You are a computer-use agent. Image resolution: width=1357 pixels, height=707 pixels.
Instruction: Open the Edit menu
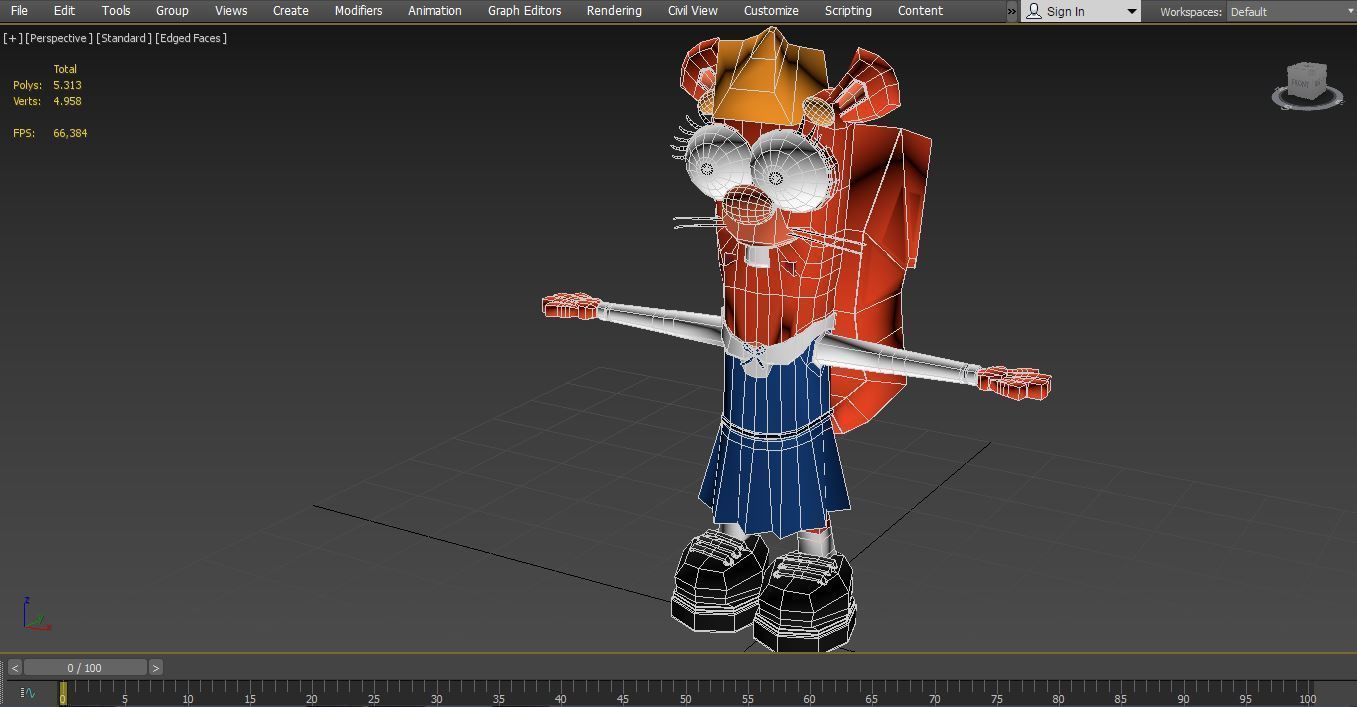tap(64, 11)
